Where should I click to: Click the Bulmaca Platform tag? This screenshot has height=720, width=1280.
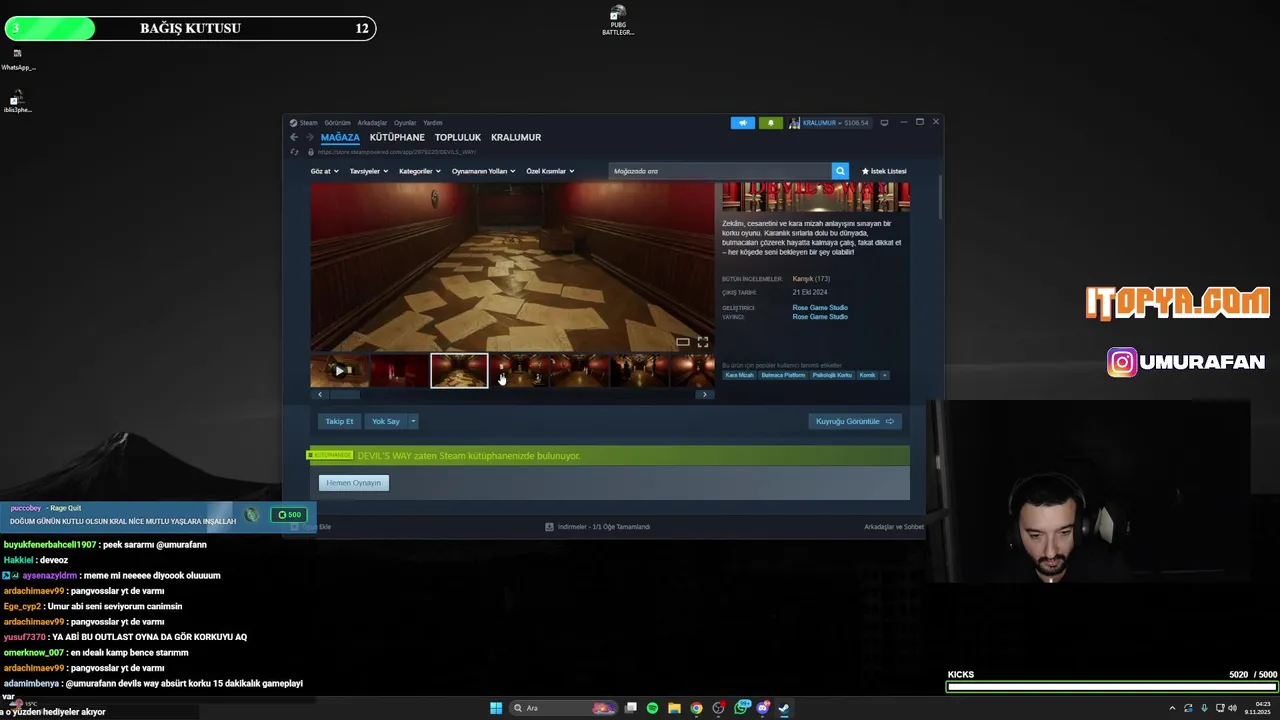point(783,375)
